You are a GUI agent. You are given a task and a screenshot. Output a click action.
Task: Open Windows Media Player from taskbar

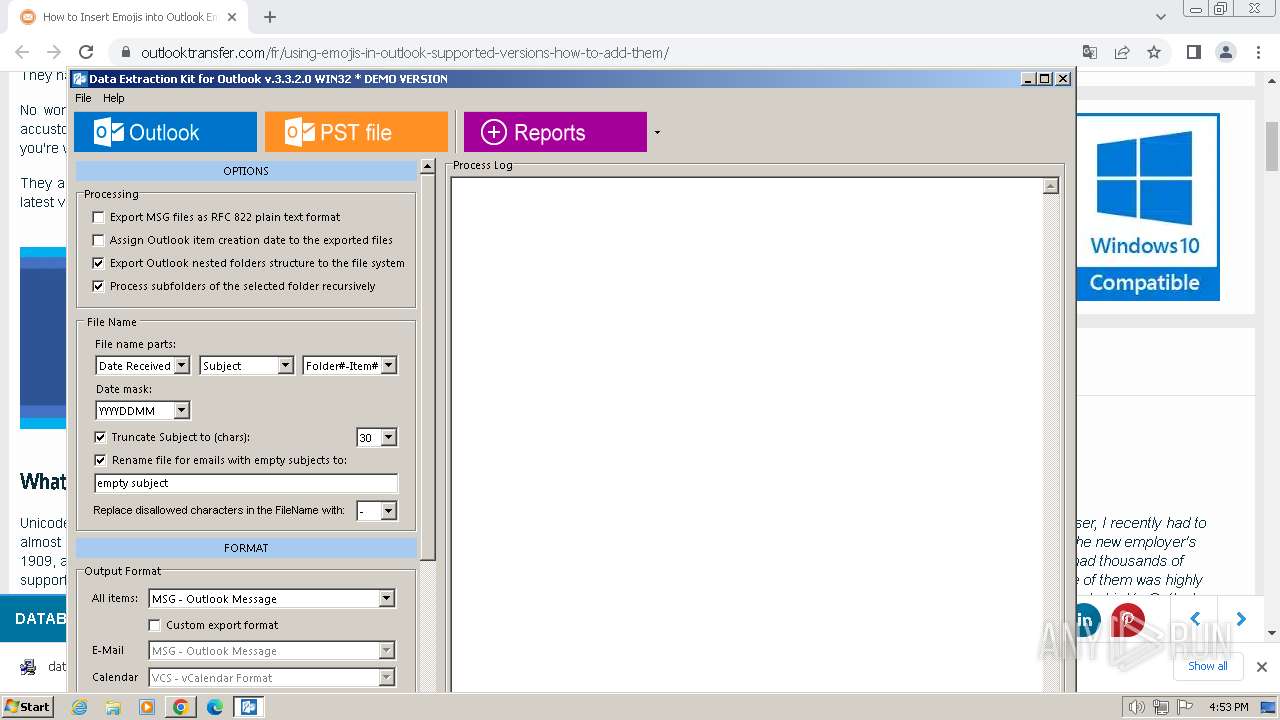click(147, 707)
